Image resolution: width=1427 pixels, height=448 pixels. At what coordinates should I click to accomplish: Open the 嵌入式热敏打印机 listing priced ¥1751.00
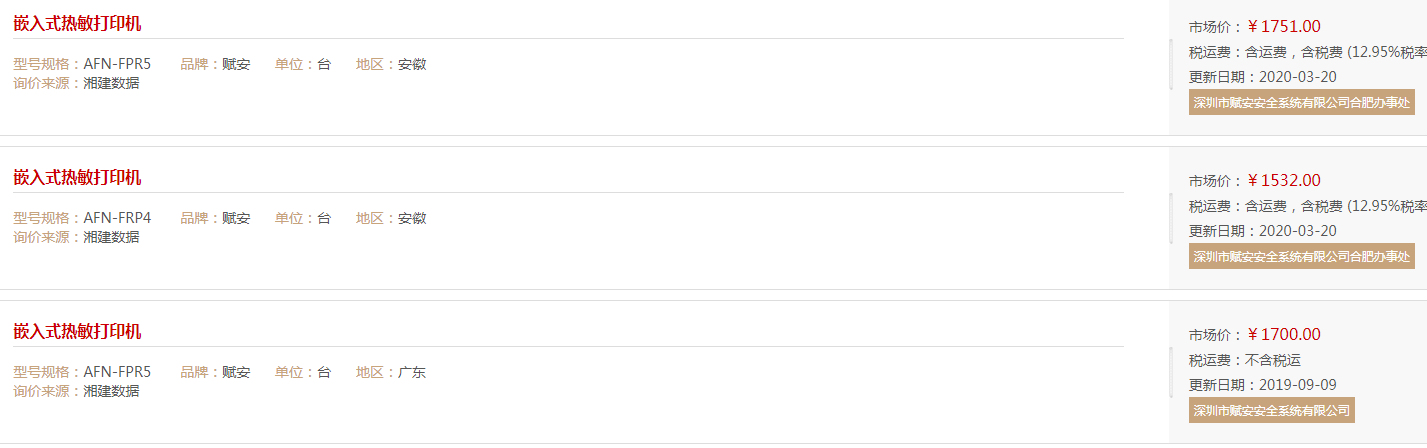[x=77, y=24]
